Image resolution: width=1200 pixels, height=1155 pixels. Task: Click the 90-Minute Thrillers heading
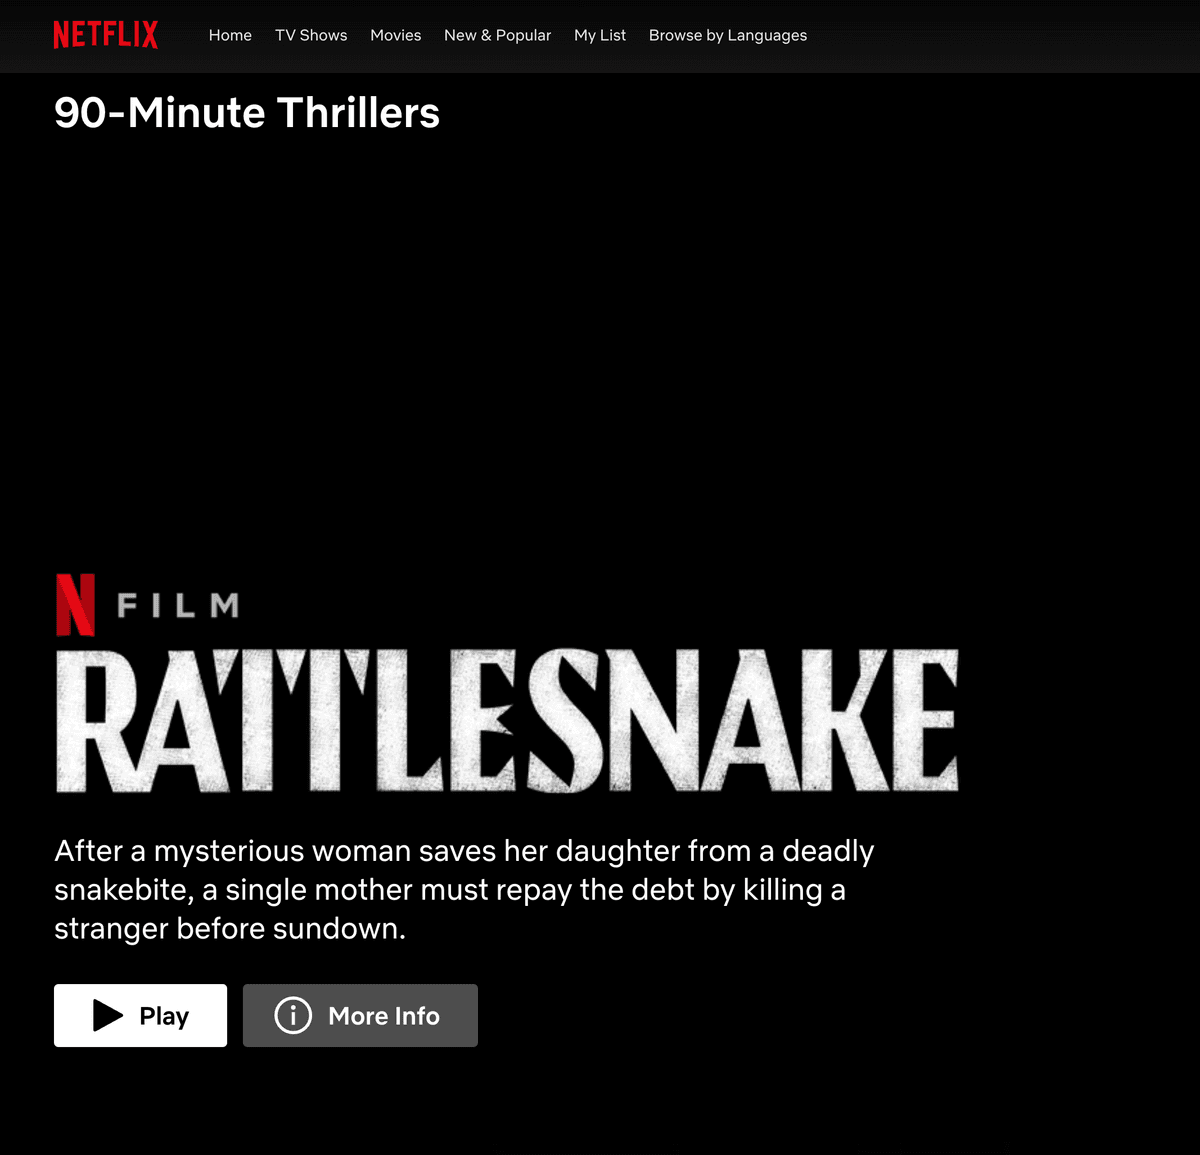coord(247,113)
